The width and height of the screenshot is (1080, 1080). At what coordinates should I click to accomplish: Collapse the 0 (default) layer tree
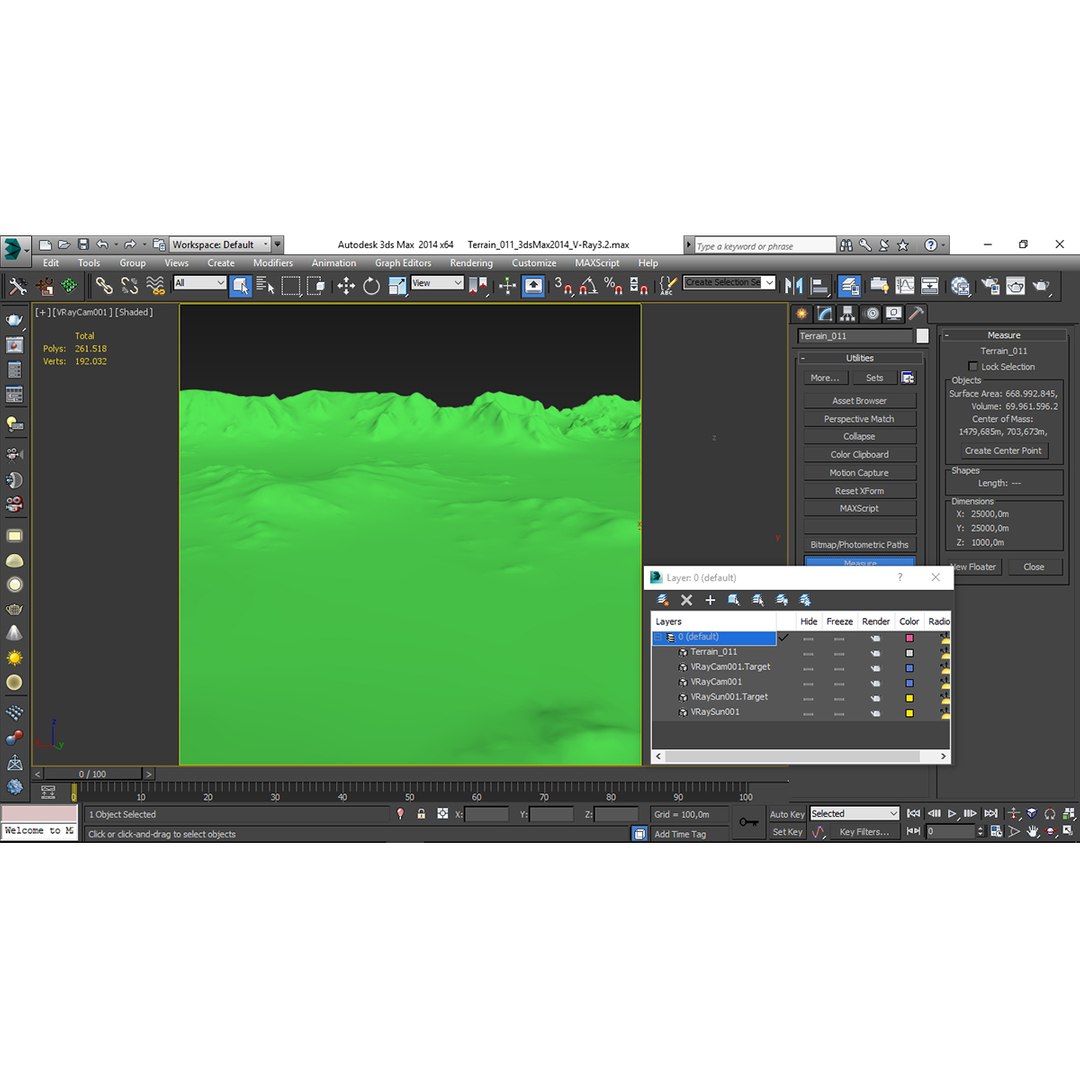[x=658, y=637]
